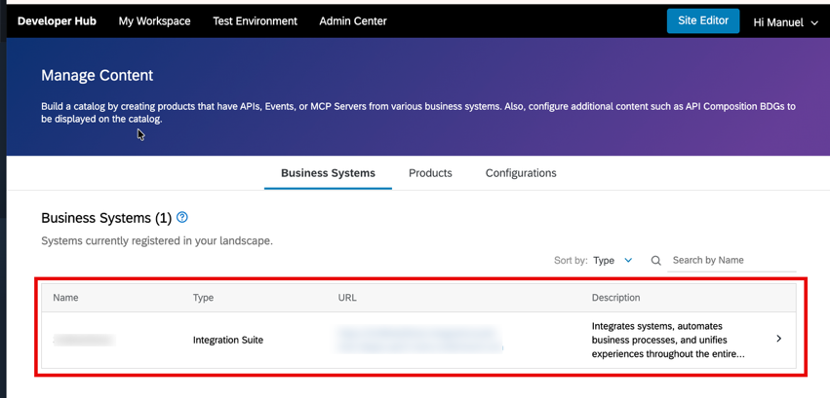834x403 pixels.
Task: Open the Integration Suite row chevron arrow
Action: 779,339
